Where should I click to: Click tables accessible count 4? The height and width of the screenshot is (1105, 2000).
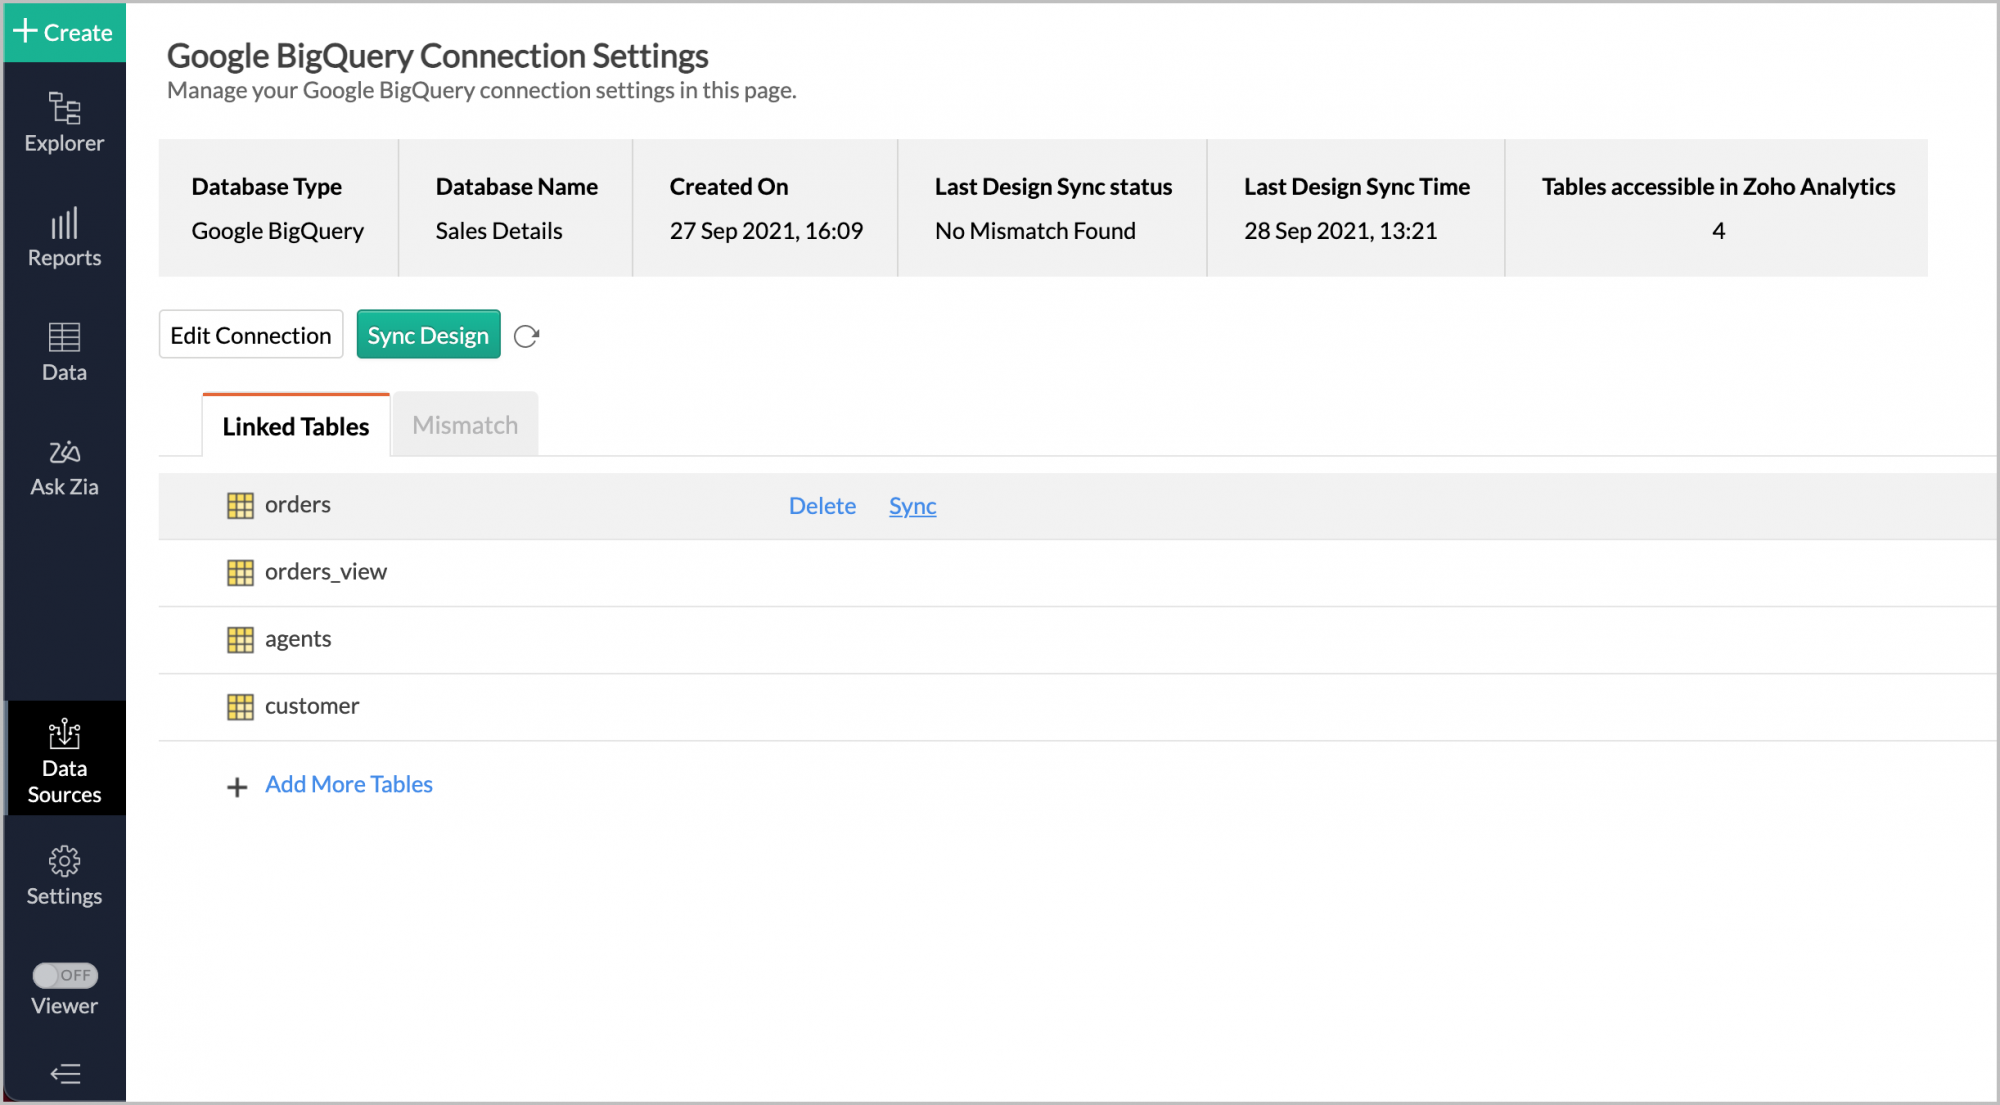pos(1718,231)
